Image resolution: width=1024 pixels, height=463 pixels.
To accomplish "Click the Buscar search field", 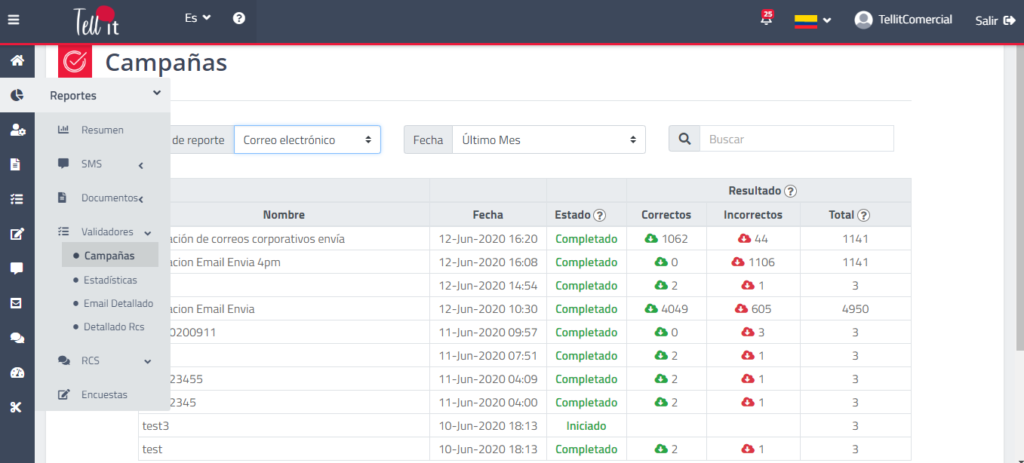I will (x=796, y=140).
